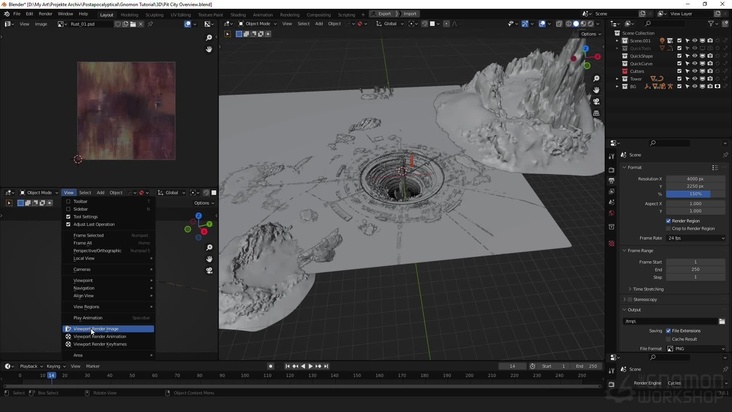Click format presets list icon
Image resolution: width=732 pixels, height=412 pixels.
[715, 167]
